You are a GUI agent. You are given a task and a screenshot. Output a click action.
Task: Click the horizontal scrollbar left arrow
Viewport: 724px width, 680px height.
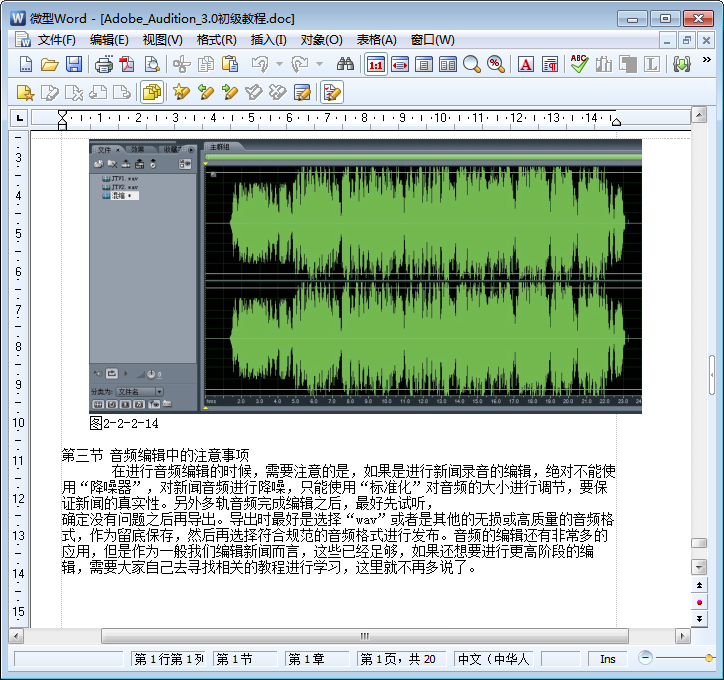coord(17,637)
